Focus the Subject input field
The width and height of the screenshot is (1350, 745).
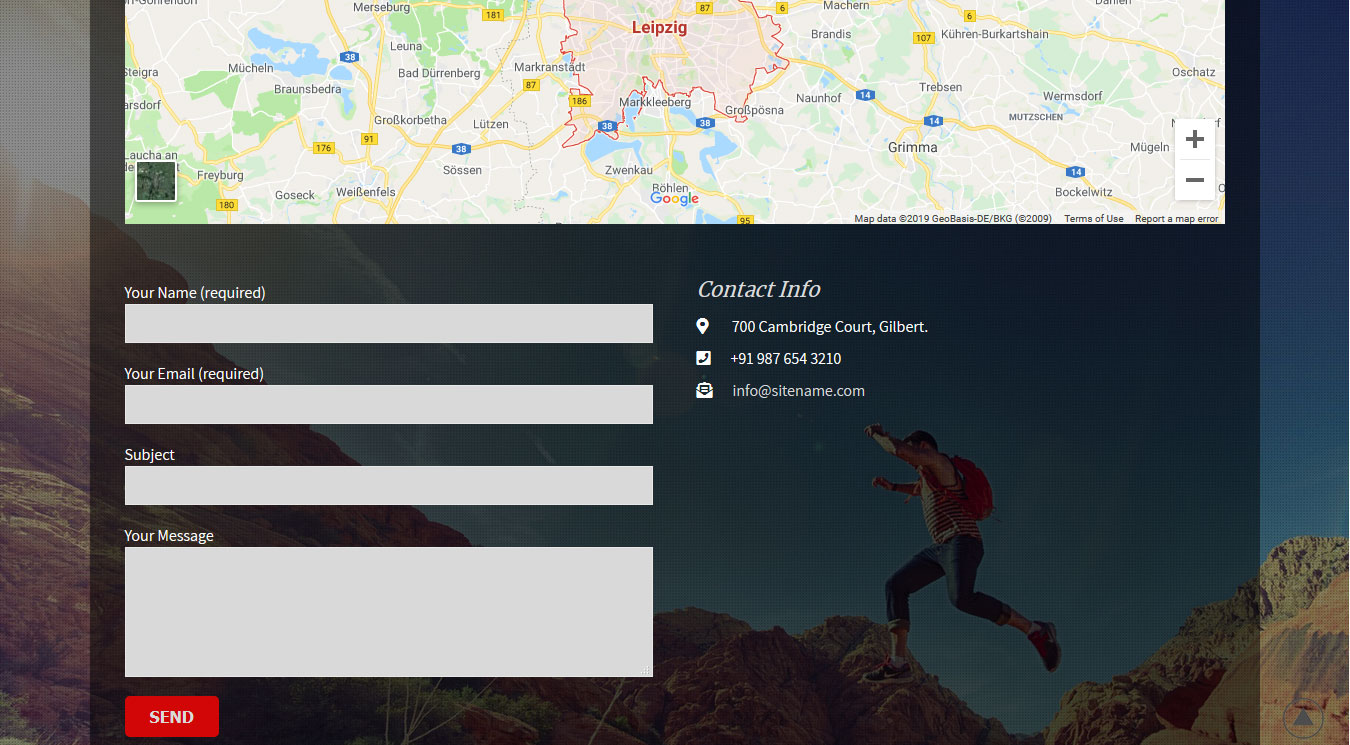pos(389,485)
